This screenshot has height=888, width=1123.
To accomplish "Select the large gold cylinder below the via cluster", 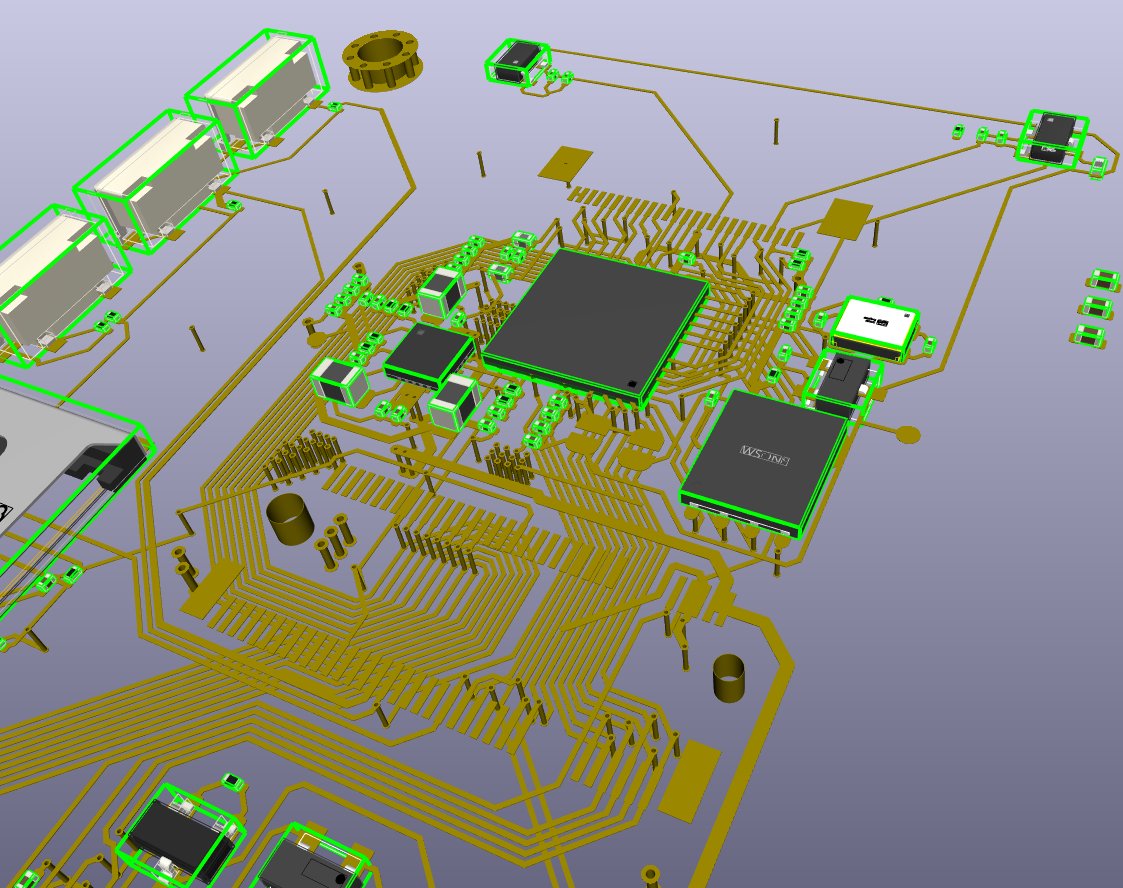I will 290,518.
